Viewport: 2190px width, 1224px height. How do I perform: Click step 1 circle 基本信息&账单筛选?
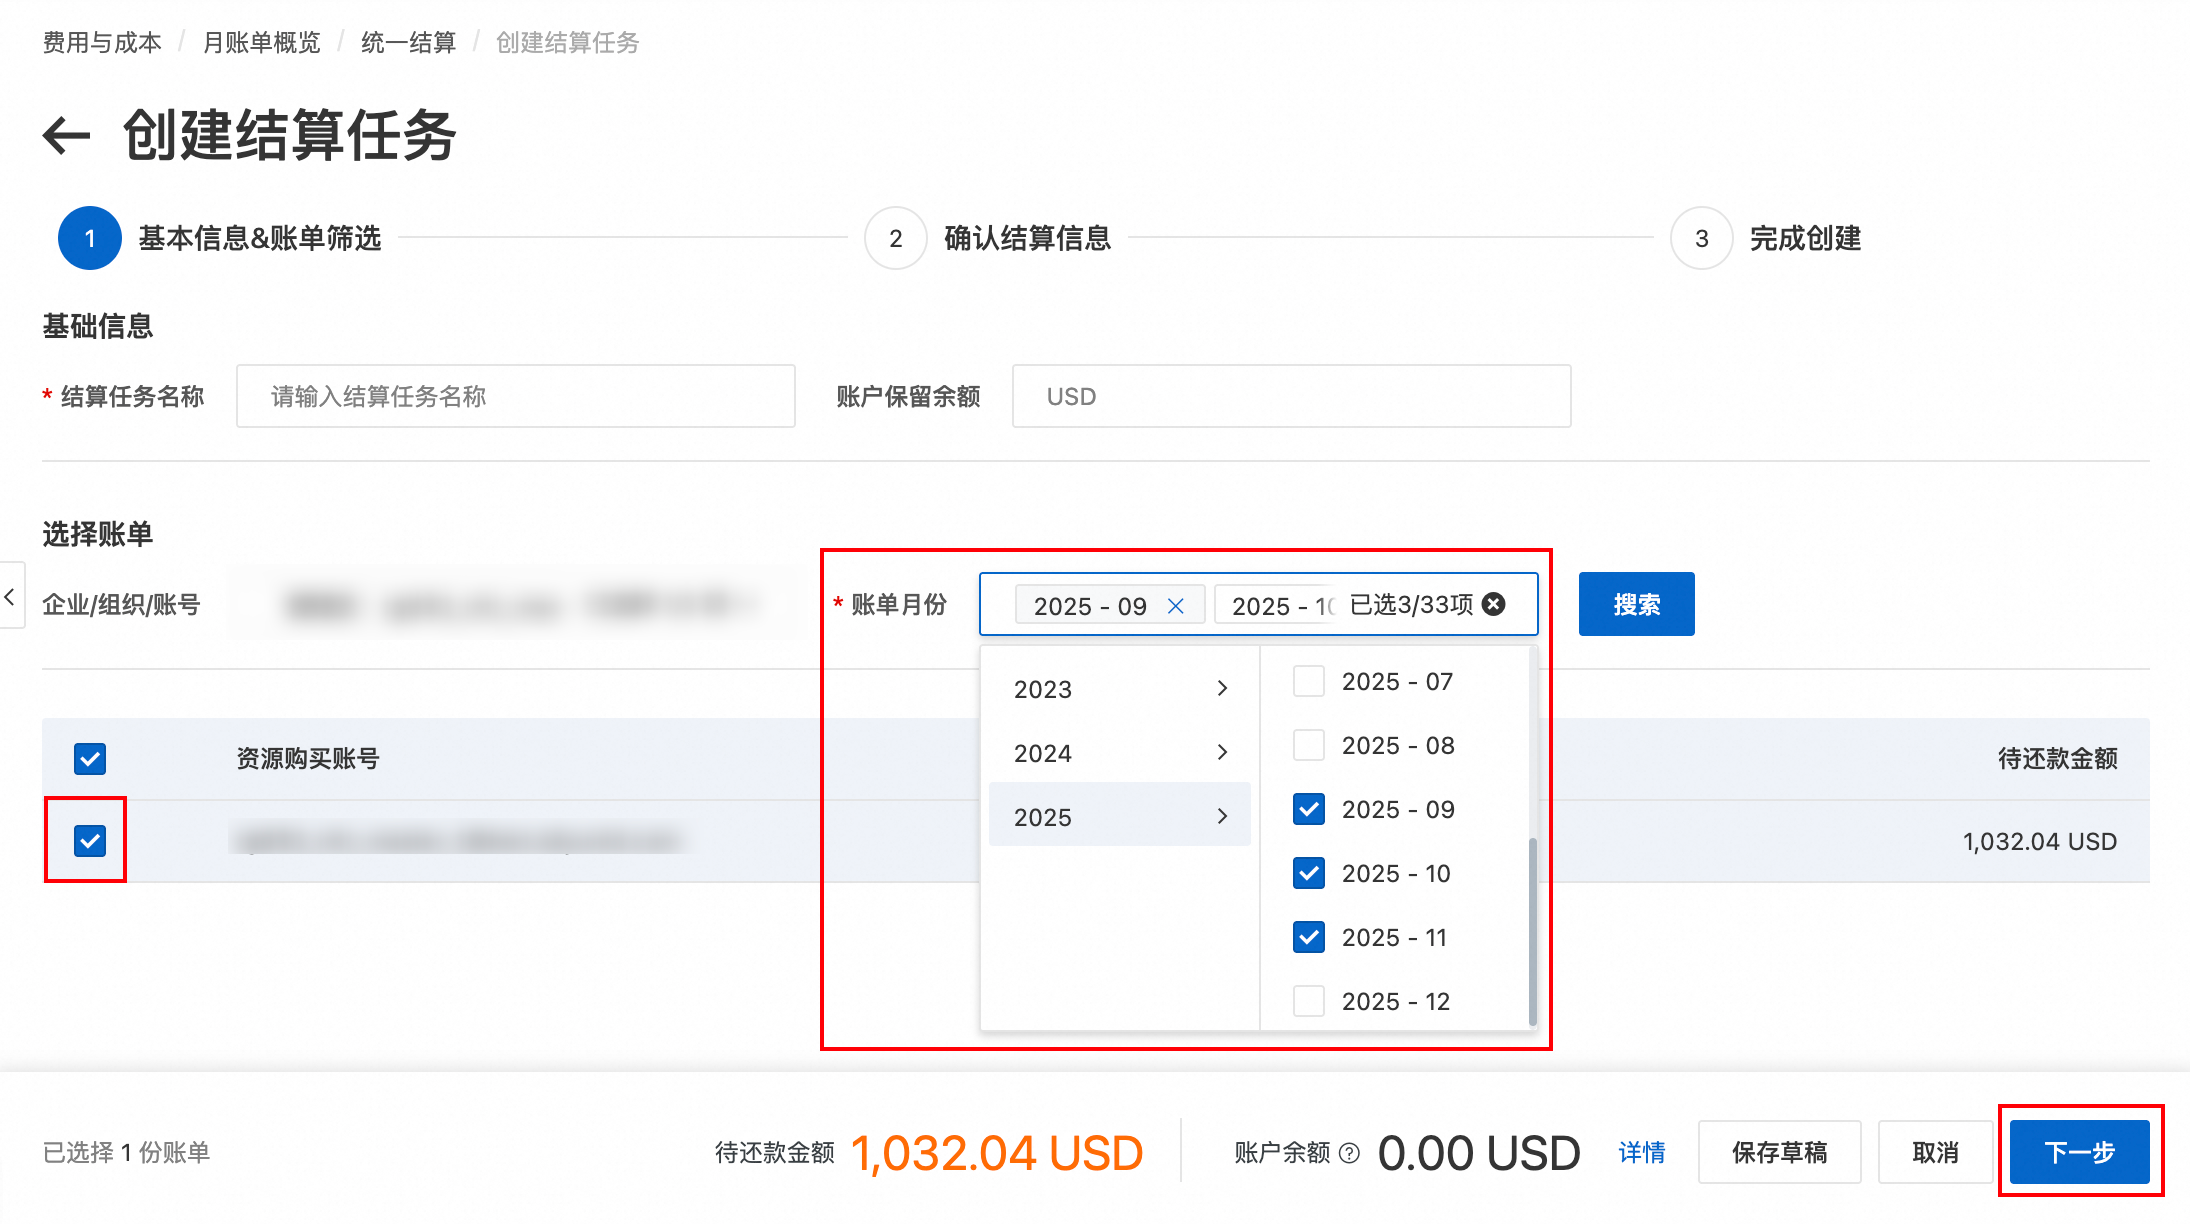(90, 238)
